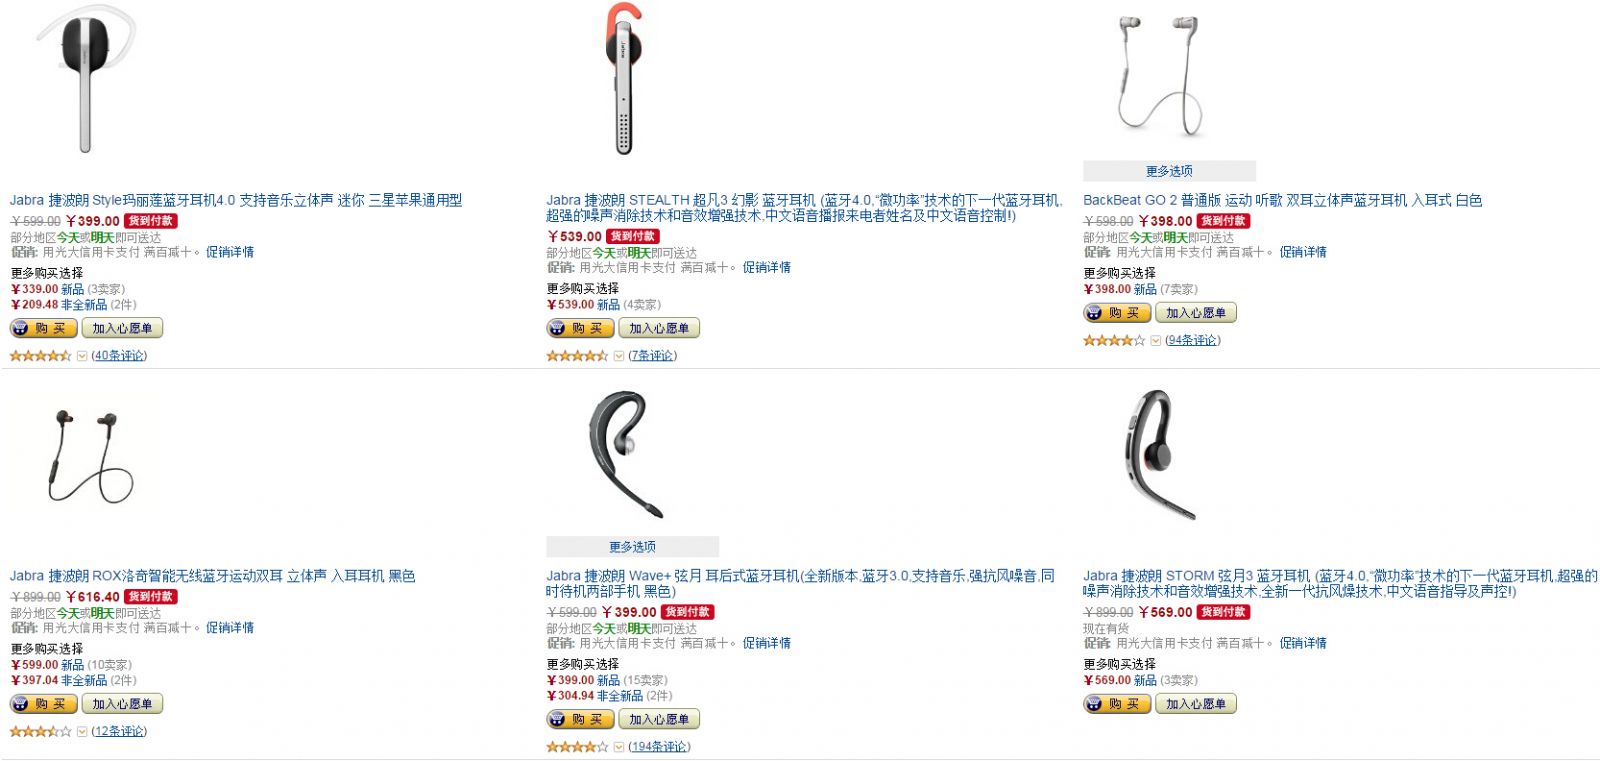Click the buy button for Jabra Style headset

point(44,328)
